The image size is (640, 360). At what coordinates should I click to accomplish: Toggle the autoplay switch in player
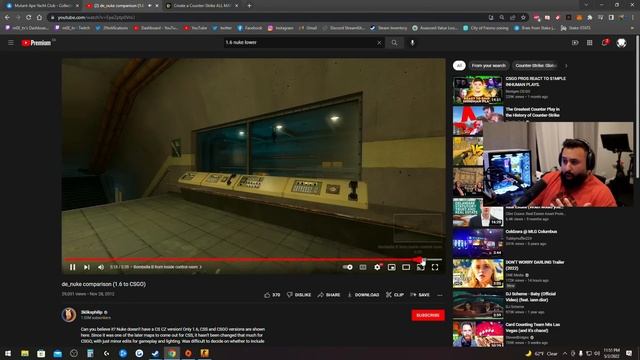point(347,267)
